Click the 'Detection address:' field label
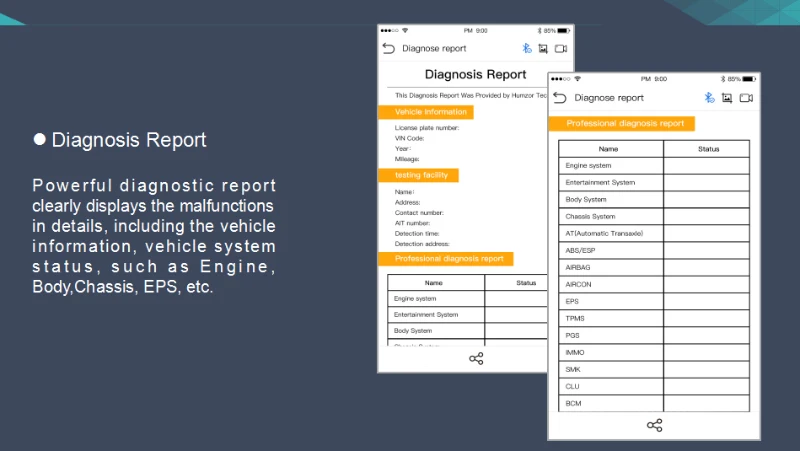Viewport: 800px width, 451px height. tap(421, 244)
